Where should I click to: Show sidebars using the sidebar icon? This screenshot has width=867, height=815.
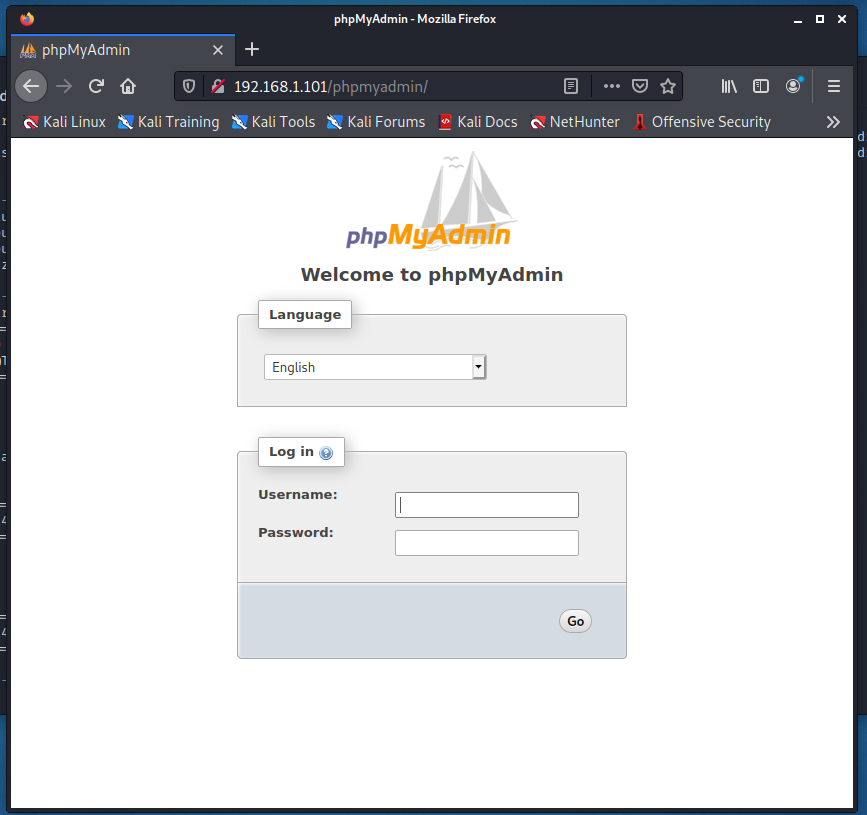point(761,86)
